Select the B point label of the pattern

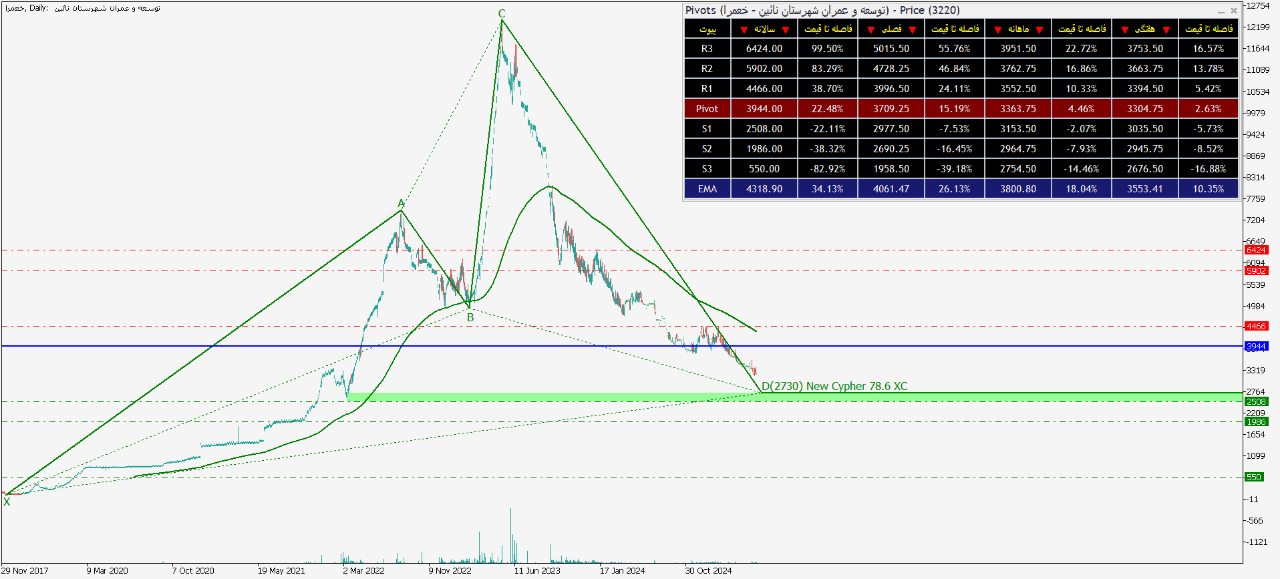click(x=469, y=317)
